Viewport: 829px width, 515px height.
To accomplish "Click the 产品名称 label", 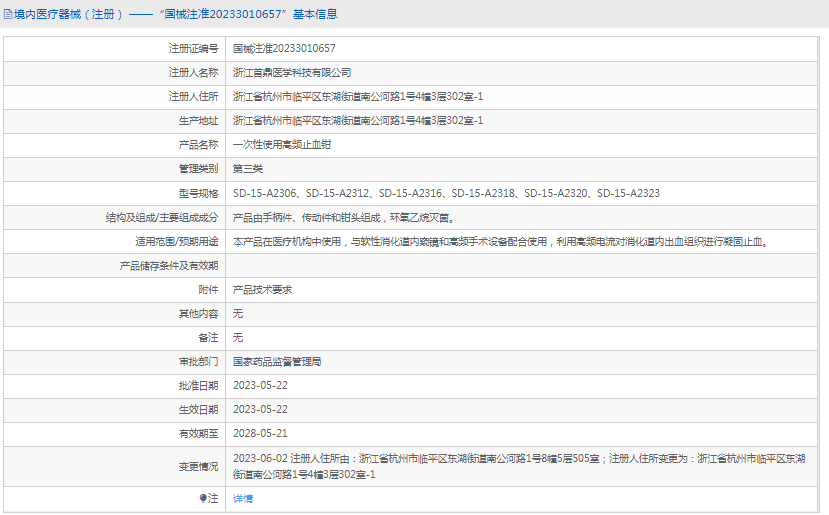I will [x=198, y=145].
